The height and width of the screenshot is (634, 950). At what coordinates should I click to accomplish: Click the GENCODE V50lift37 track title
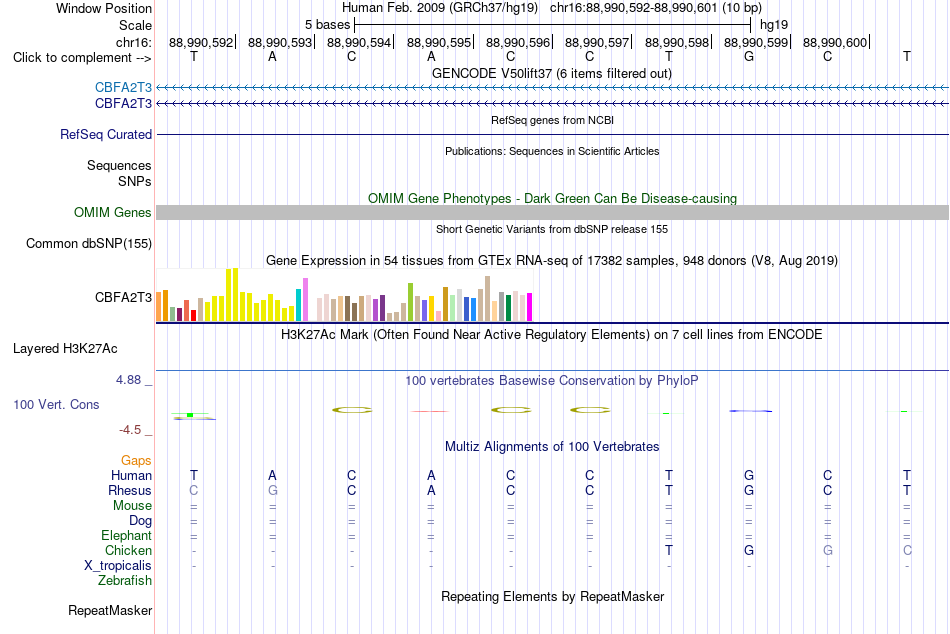[552, 73]
